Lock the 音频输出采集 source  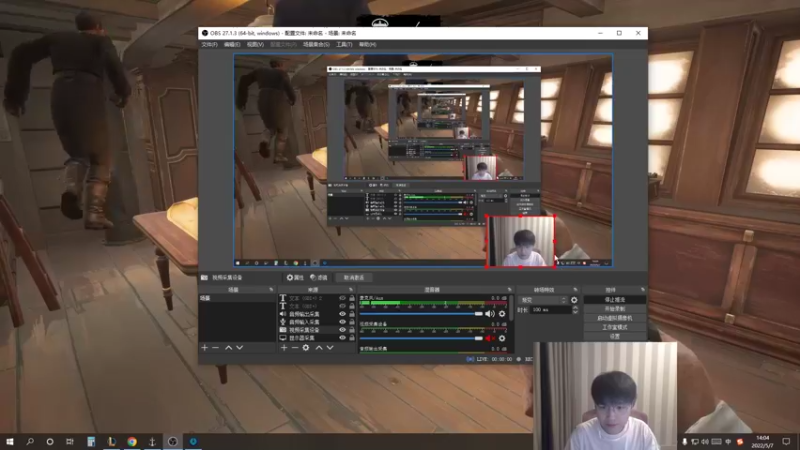[x=352, y=314]
